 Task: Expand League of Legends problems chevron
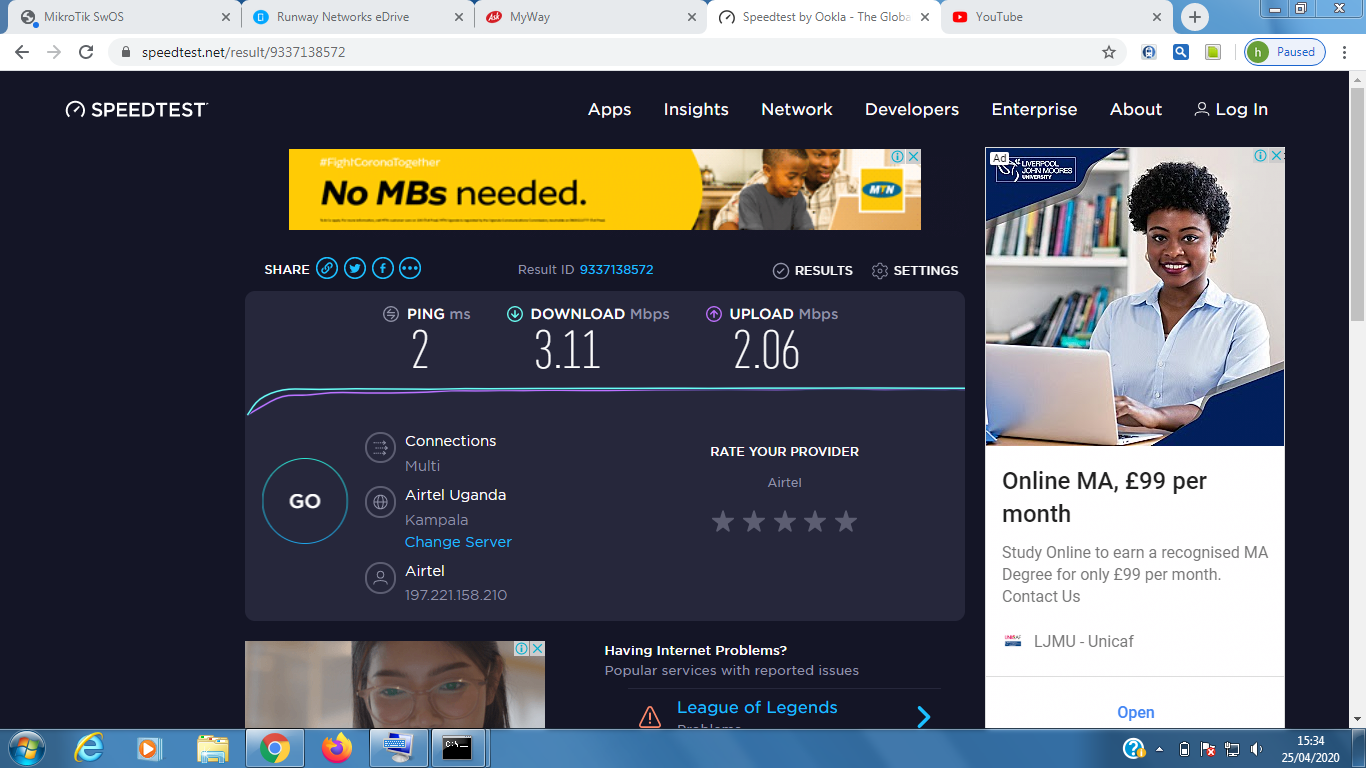(923, 716)
